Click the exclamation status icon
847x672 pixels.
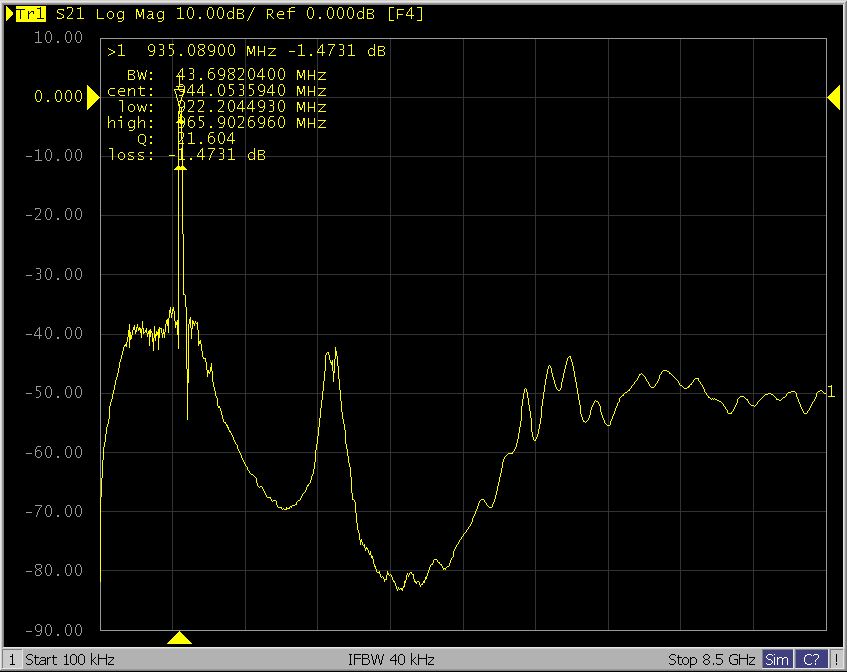[837, 660]
